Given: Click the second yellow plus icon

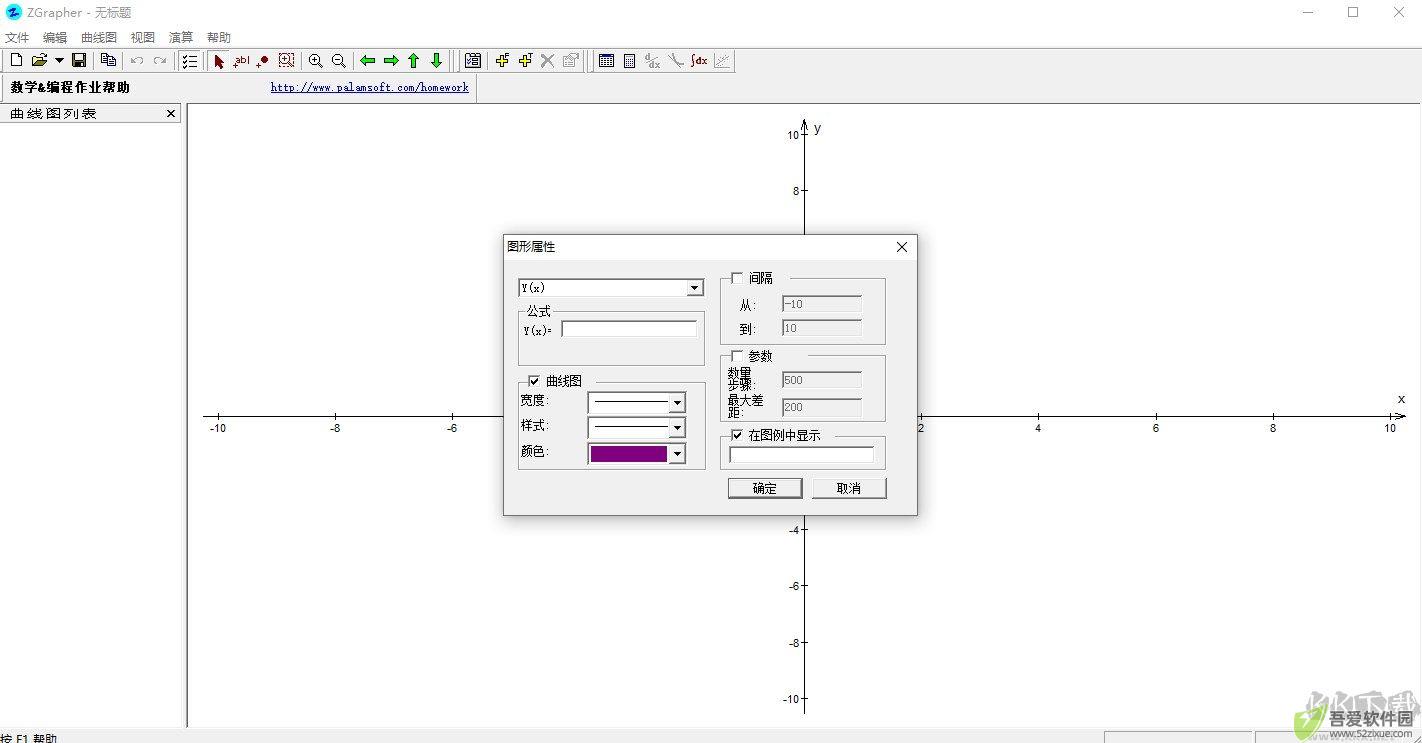Looking at the screenshot, I should tap(525, 61).
